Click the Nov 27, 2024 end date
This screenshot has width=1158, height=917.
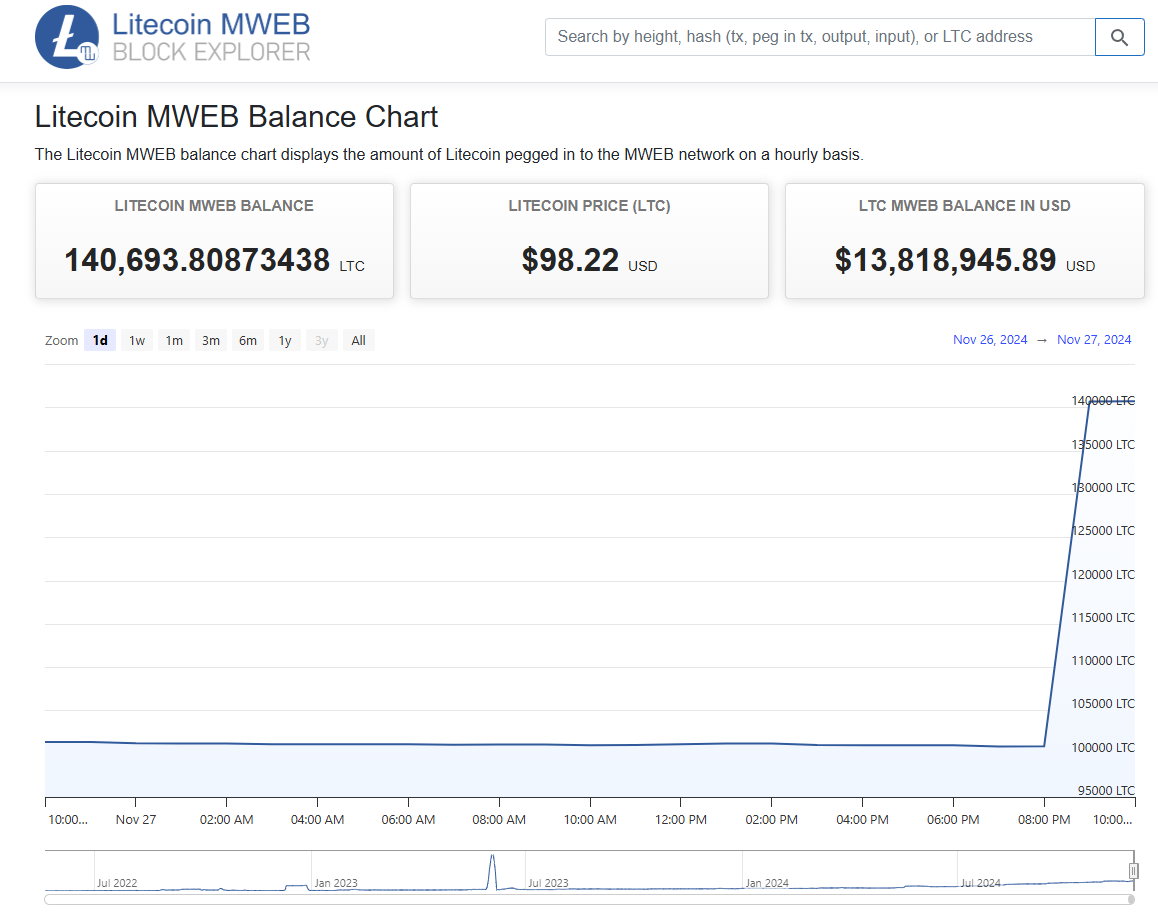1094,340
